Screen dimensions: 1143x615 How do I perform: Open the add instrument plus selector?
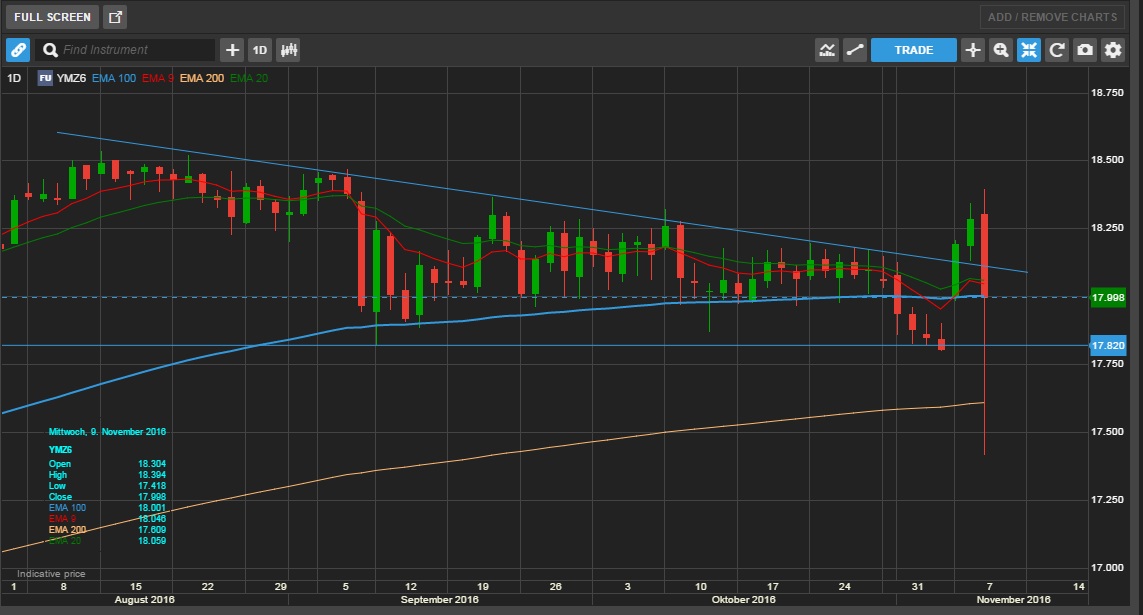[232, 49]
